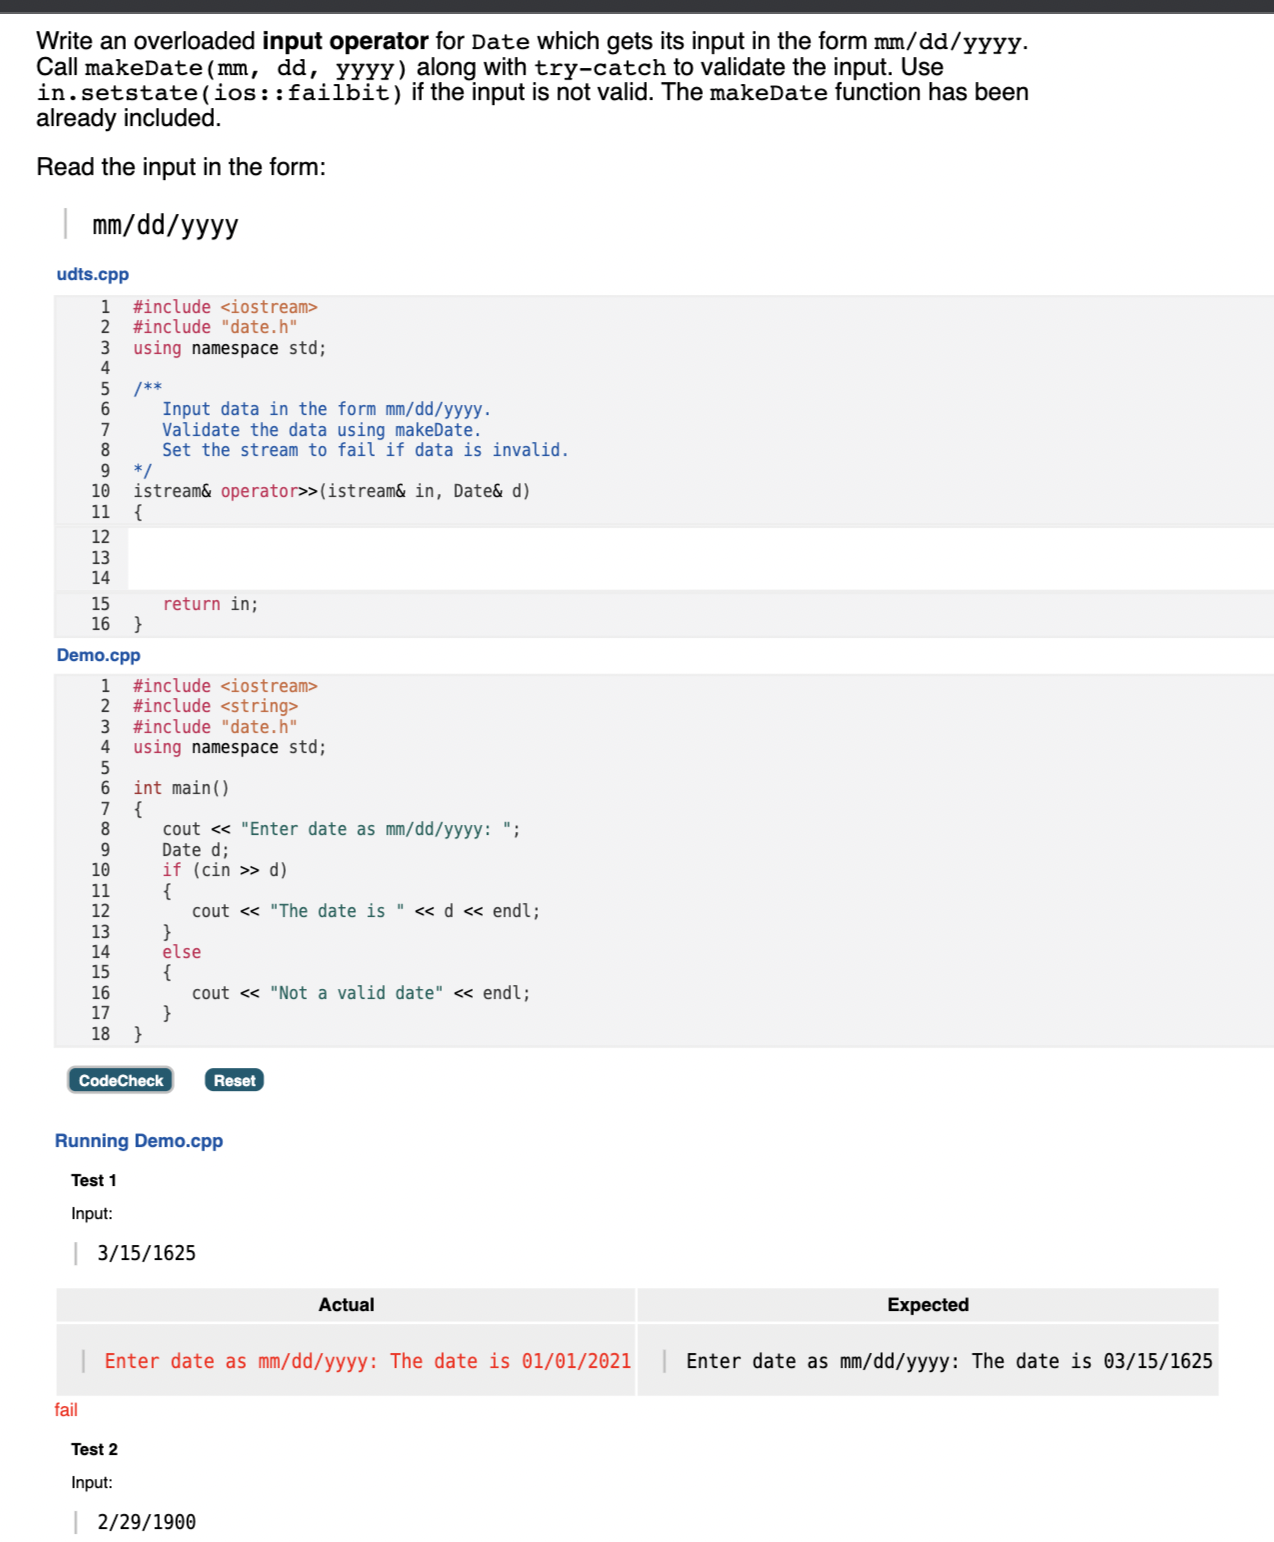Click the Test 1 input 3/15/1625
This screenshot has width=1274, height=1542.
146,1252
